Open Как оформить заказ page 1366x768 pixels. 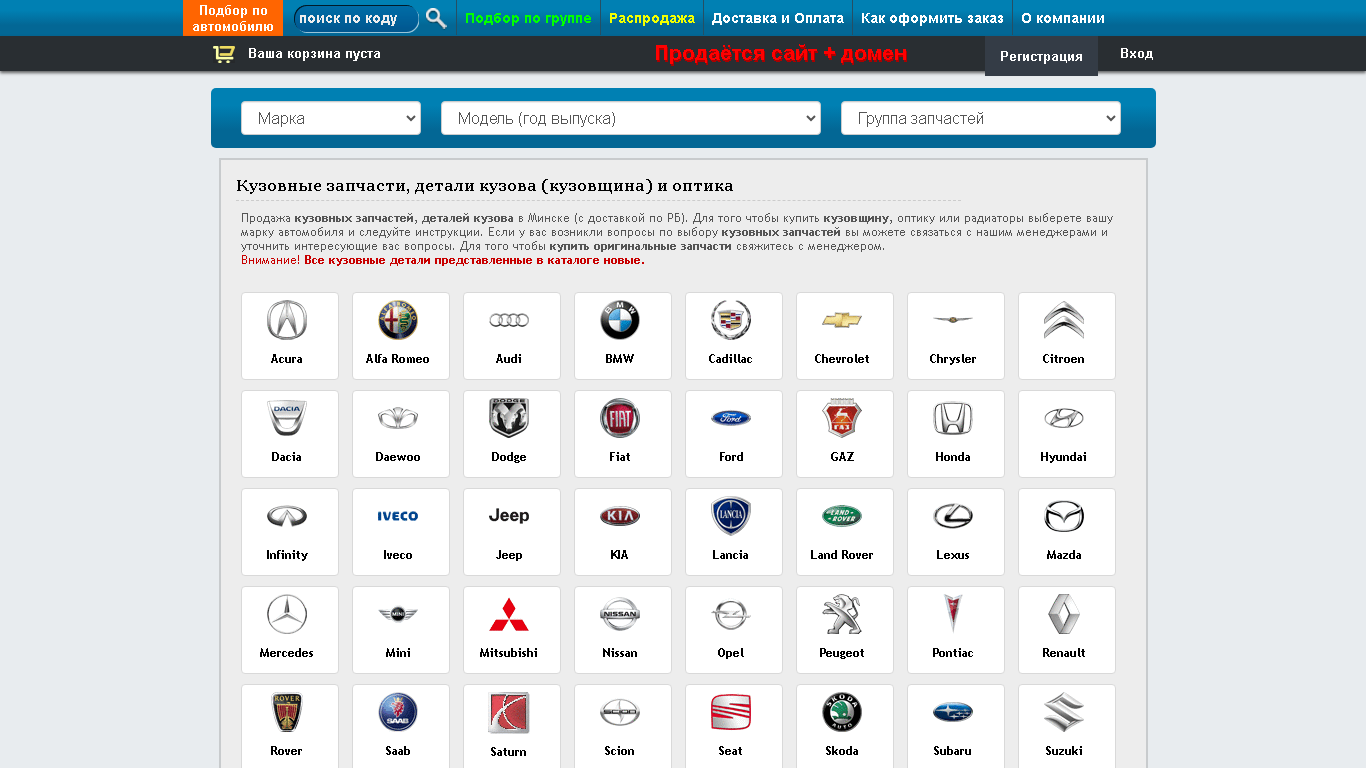click(x=932, y=18)
